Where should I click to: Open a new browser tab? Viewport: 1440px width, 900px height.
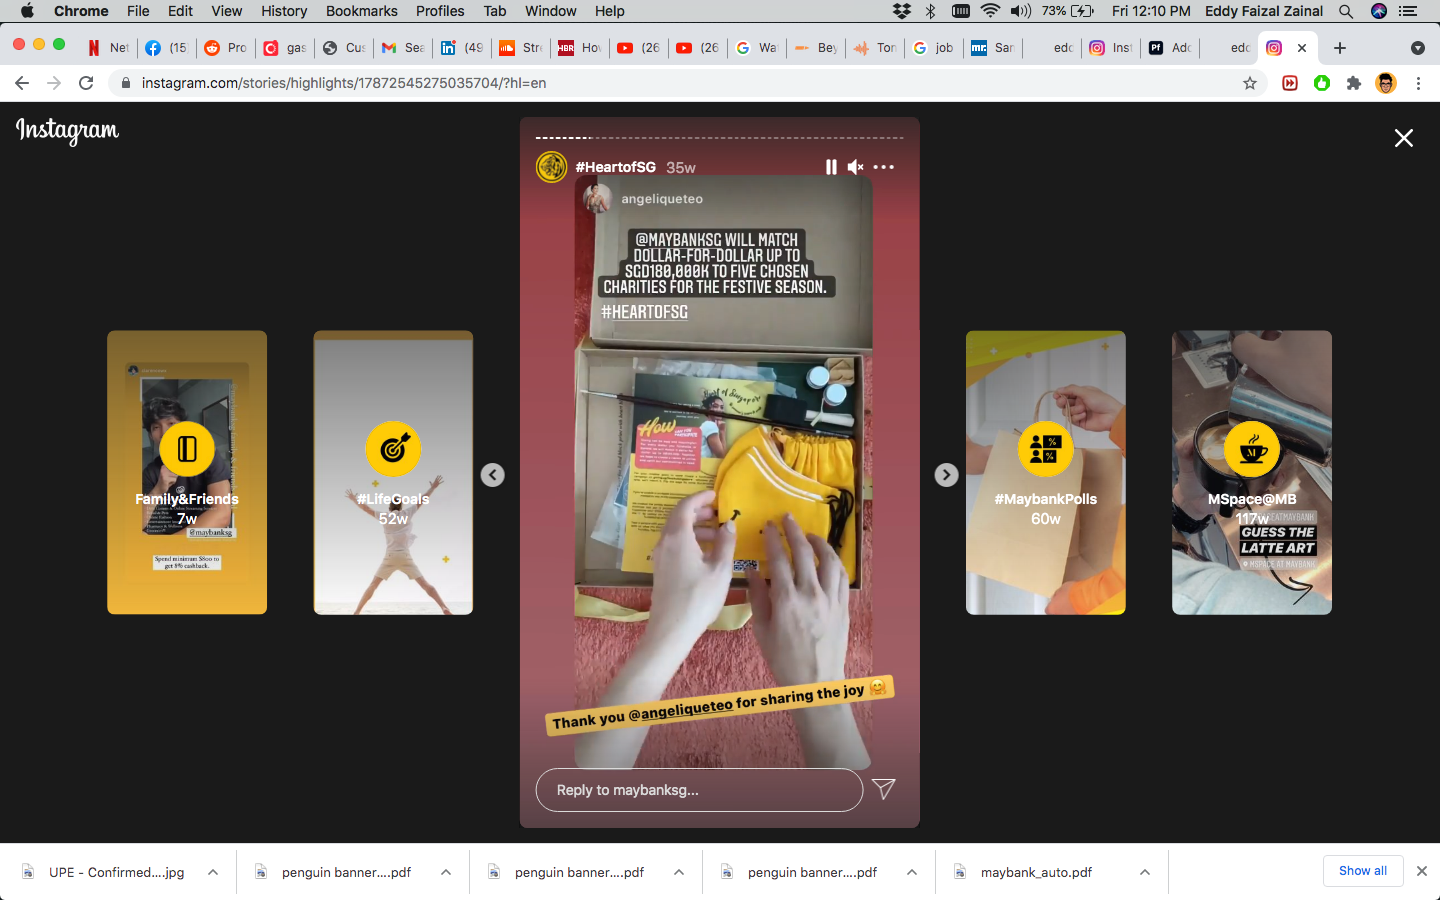[1340, 47]
